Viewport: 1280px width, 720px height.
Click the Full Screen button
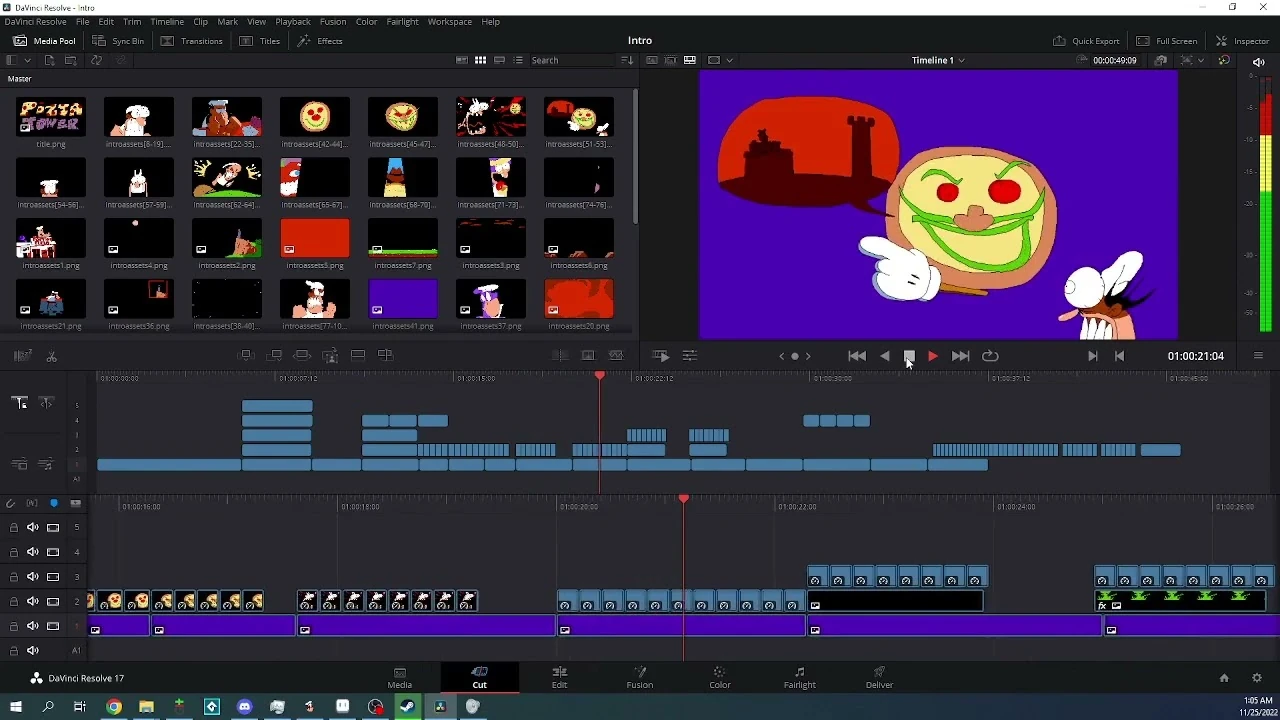[1167, 41]
